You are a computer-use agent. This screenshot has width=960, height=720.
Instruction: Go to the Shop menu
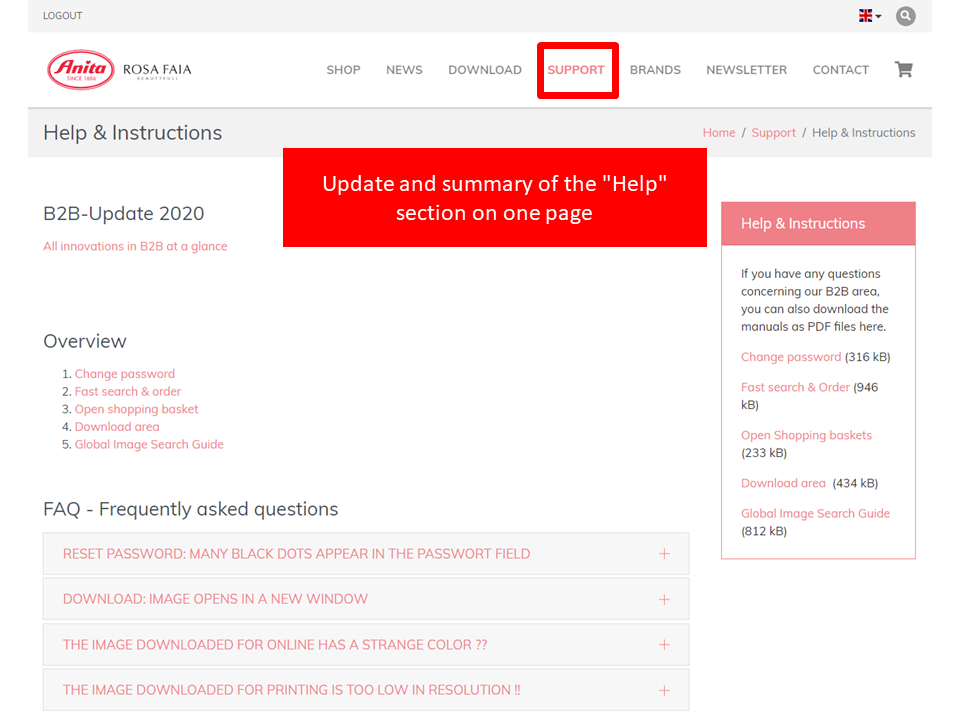[x=343, y=70]
